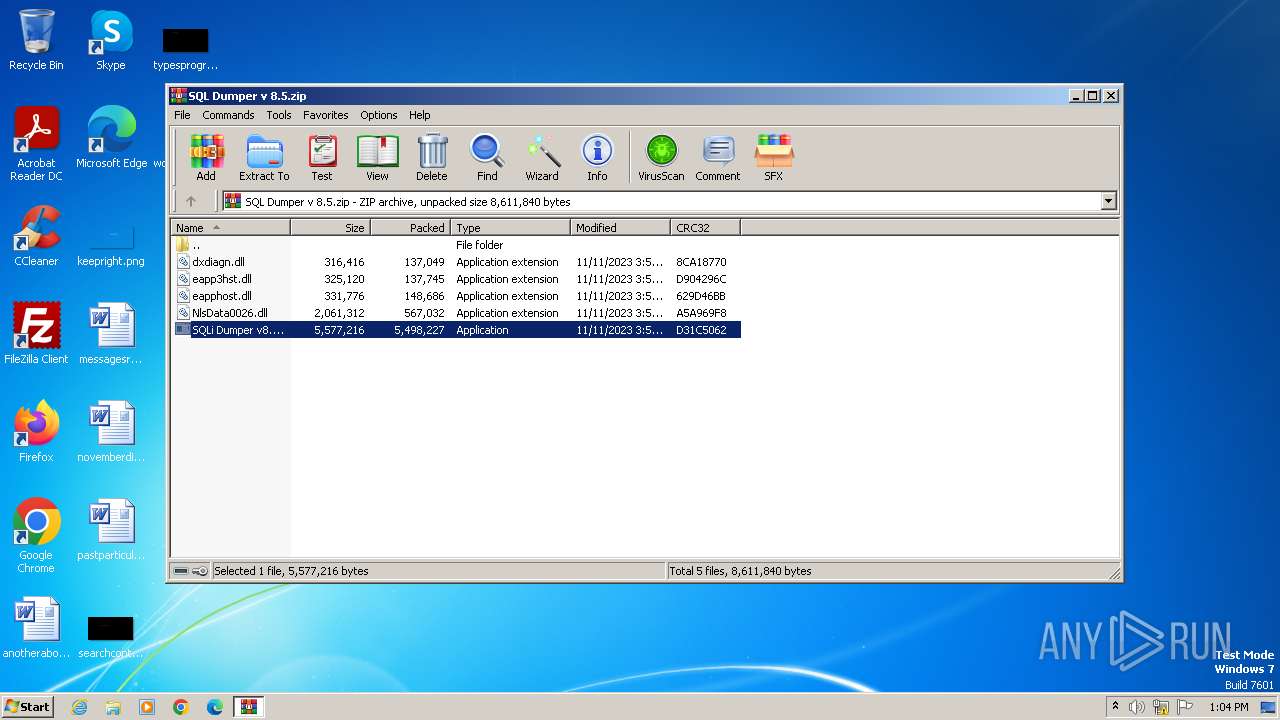The height and width of the screenshot is (720, 1280).
Task: Click WinRAR taskbar button
Action: (248, 707)
